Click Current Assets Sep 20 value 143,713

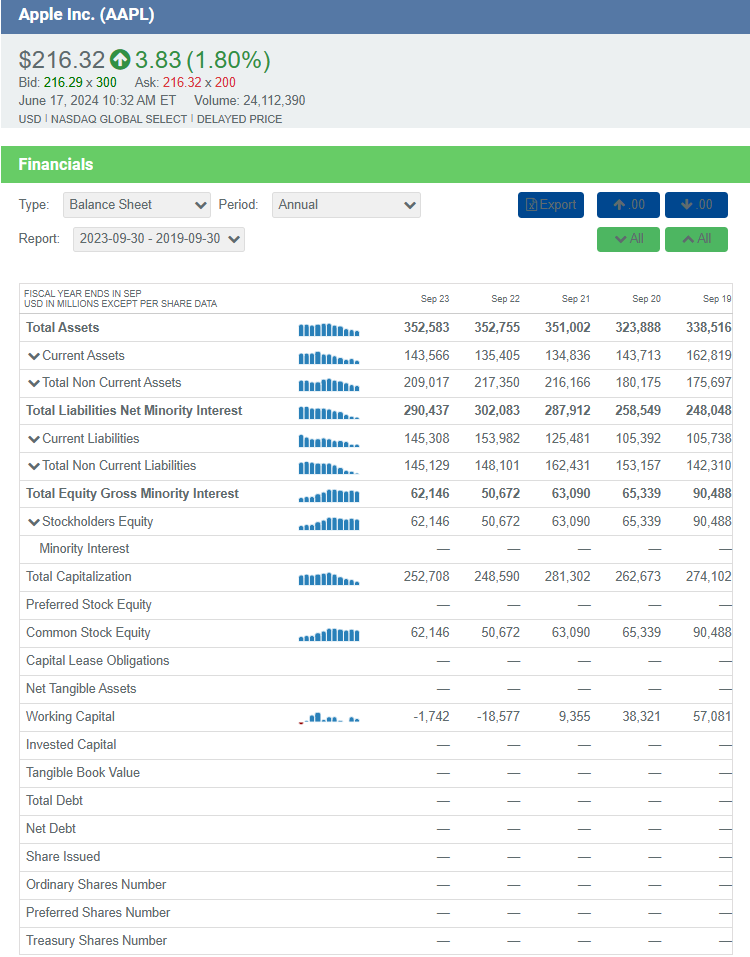pyautogui.click(x=638, y=356)
